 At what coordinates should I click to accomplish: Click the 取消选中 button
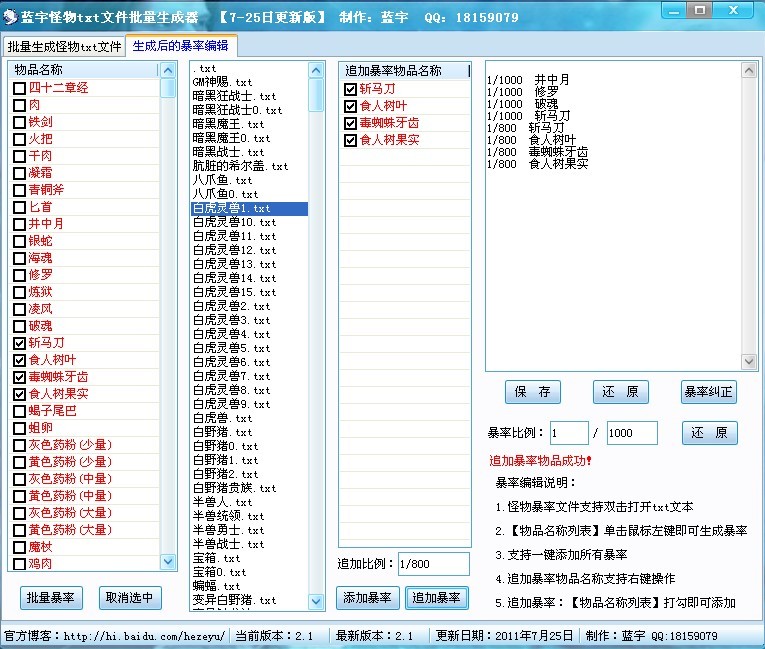point(130,598)
